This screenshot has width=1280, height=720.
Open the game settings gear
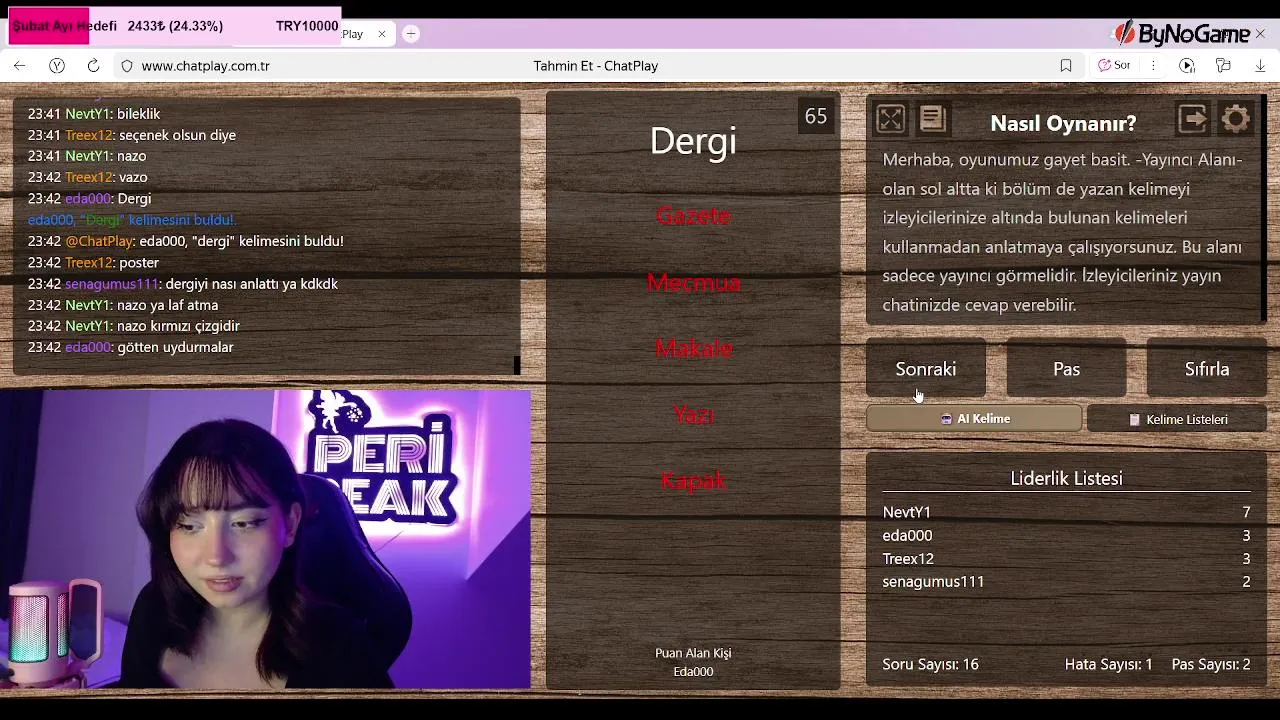coord(1236,120)
